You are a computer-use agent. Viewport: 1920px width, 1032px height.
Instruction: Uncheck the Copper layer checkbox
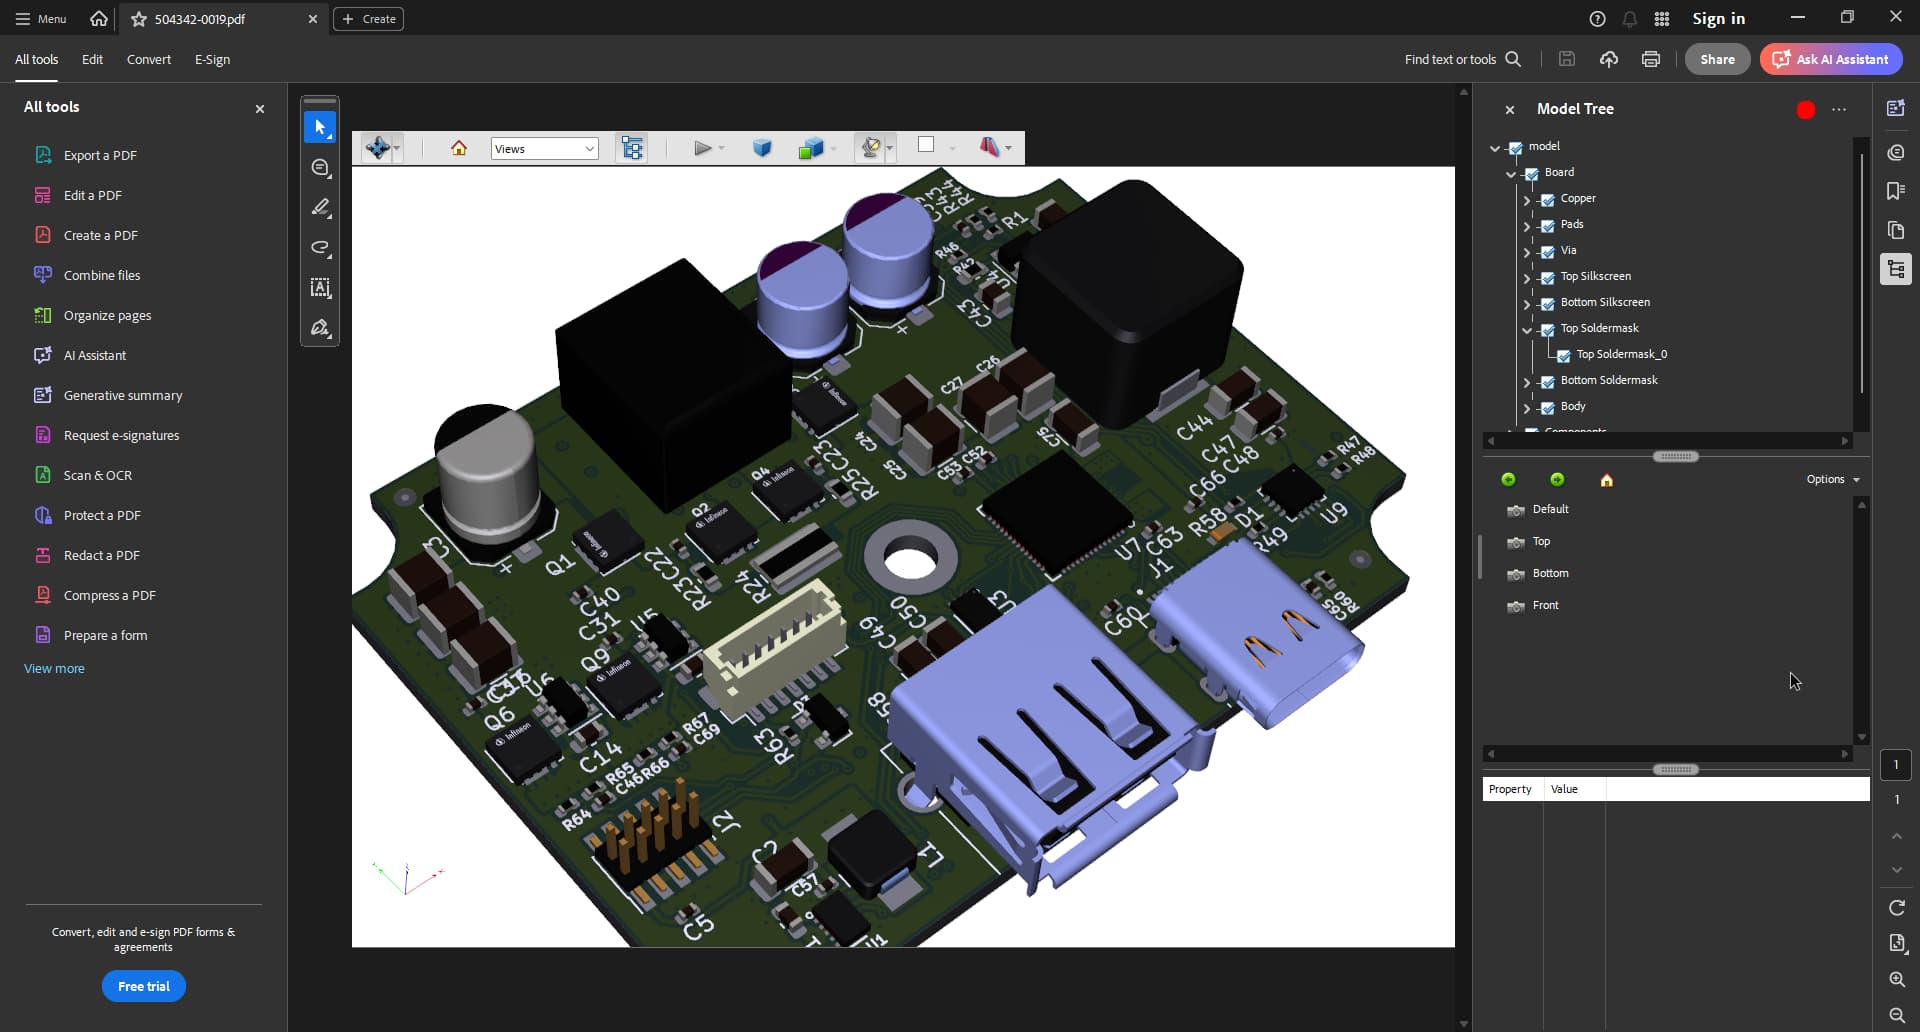tap(1548, 200)
